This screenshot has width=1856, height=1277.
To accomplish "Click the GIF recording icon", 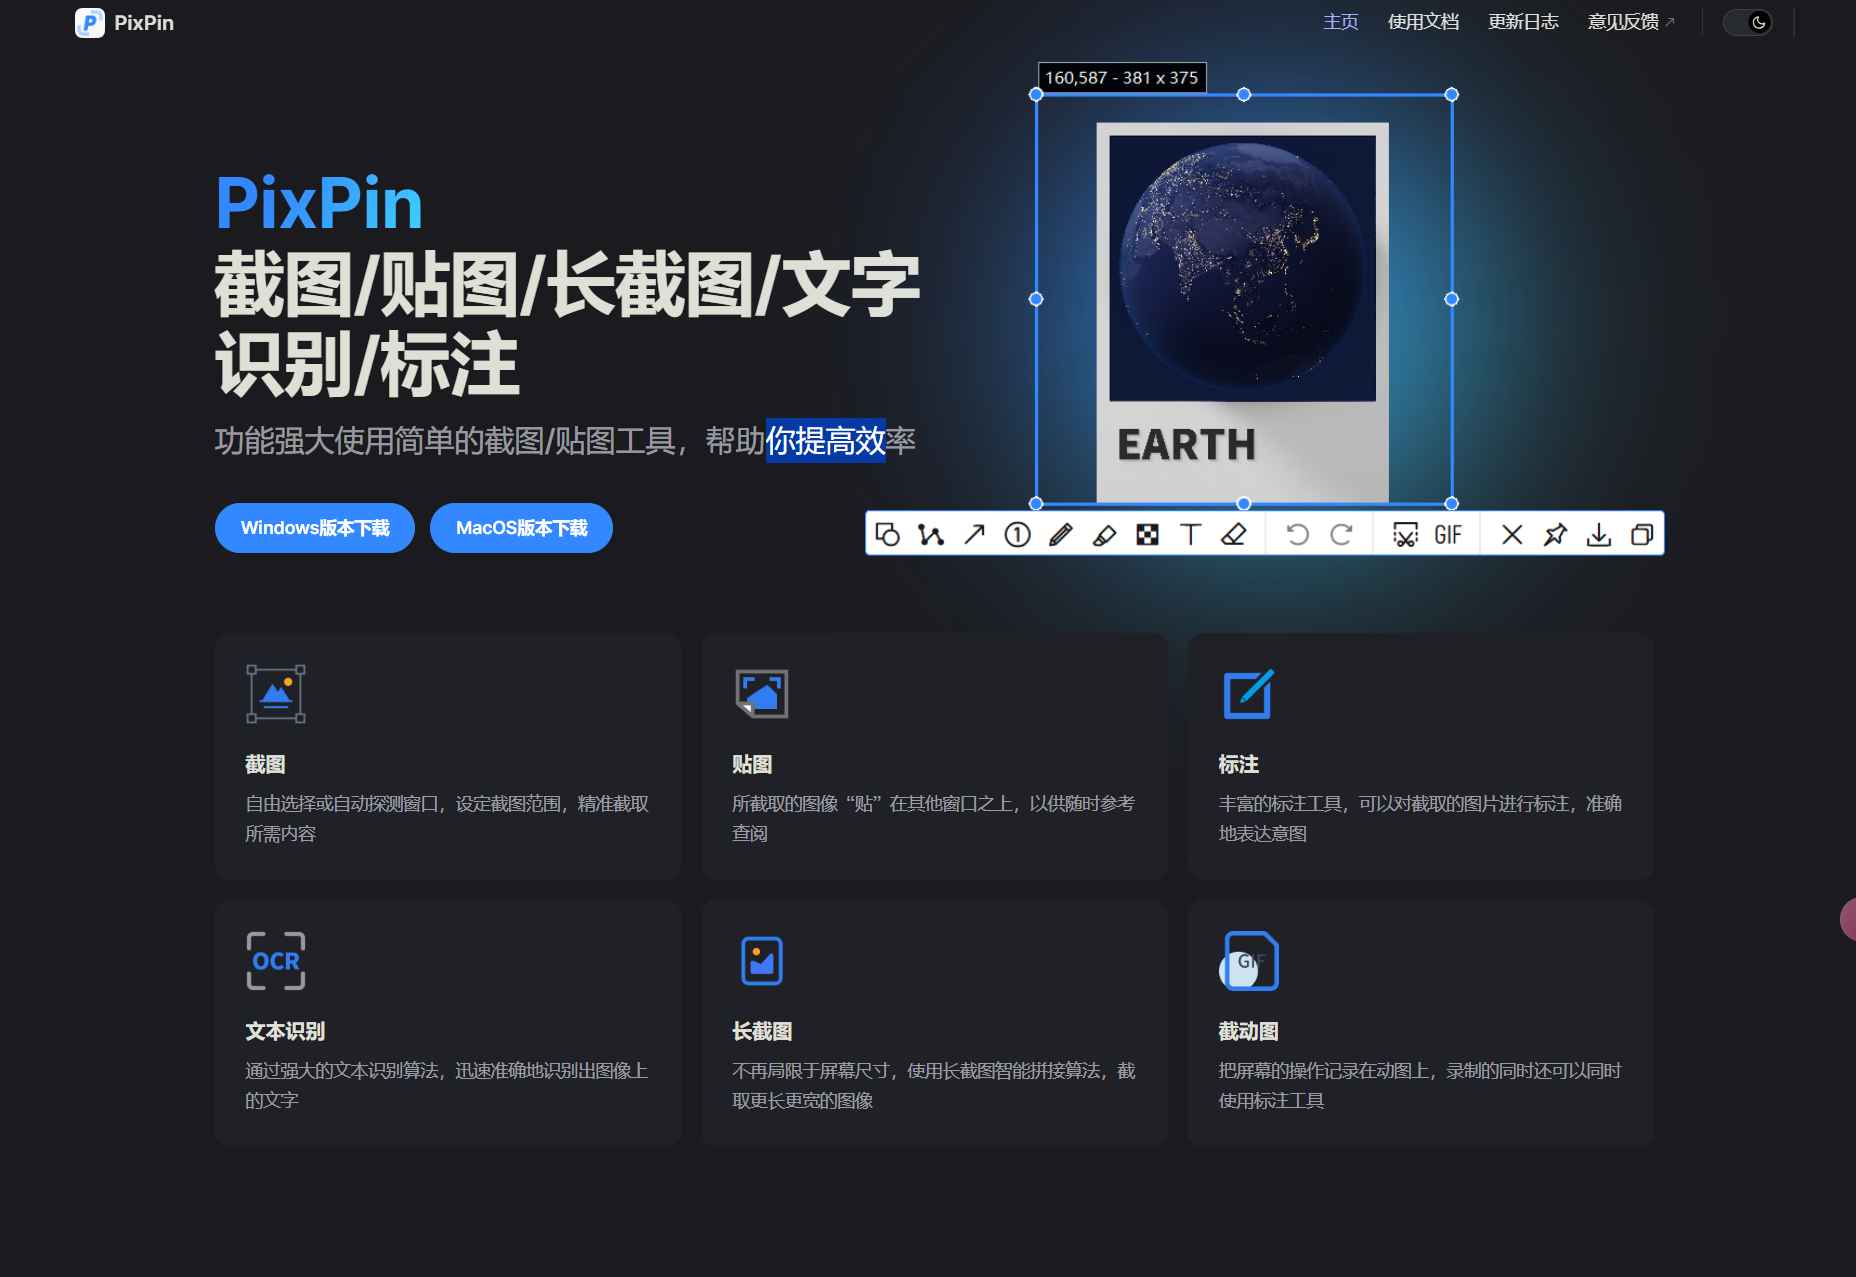I will pyautogui.click(x=1448, y=535).
